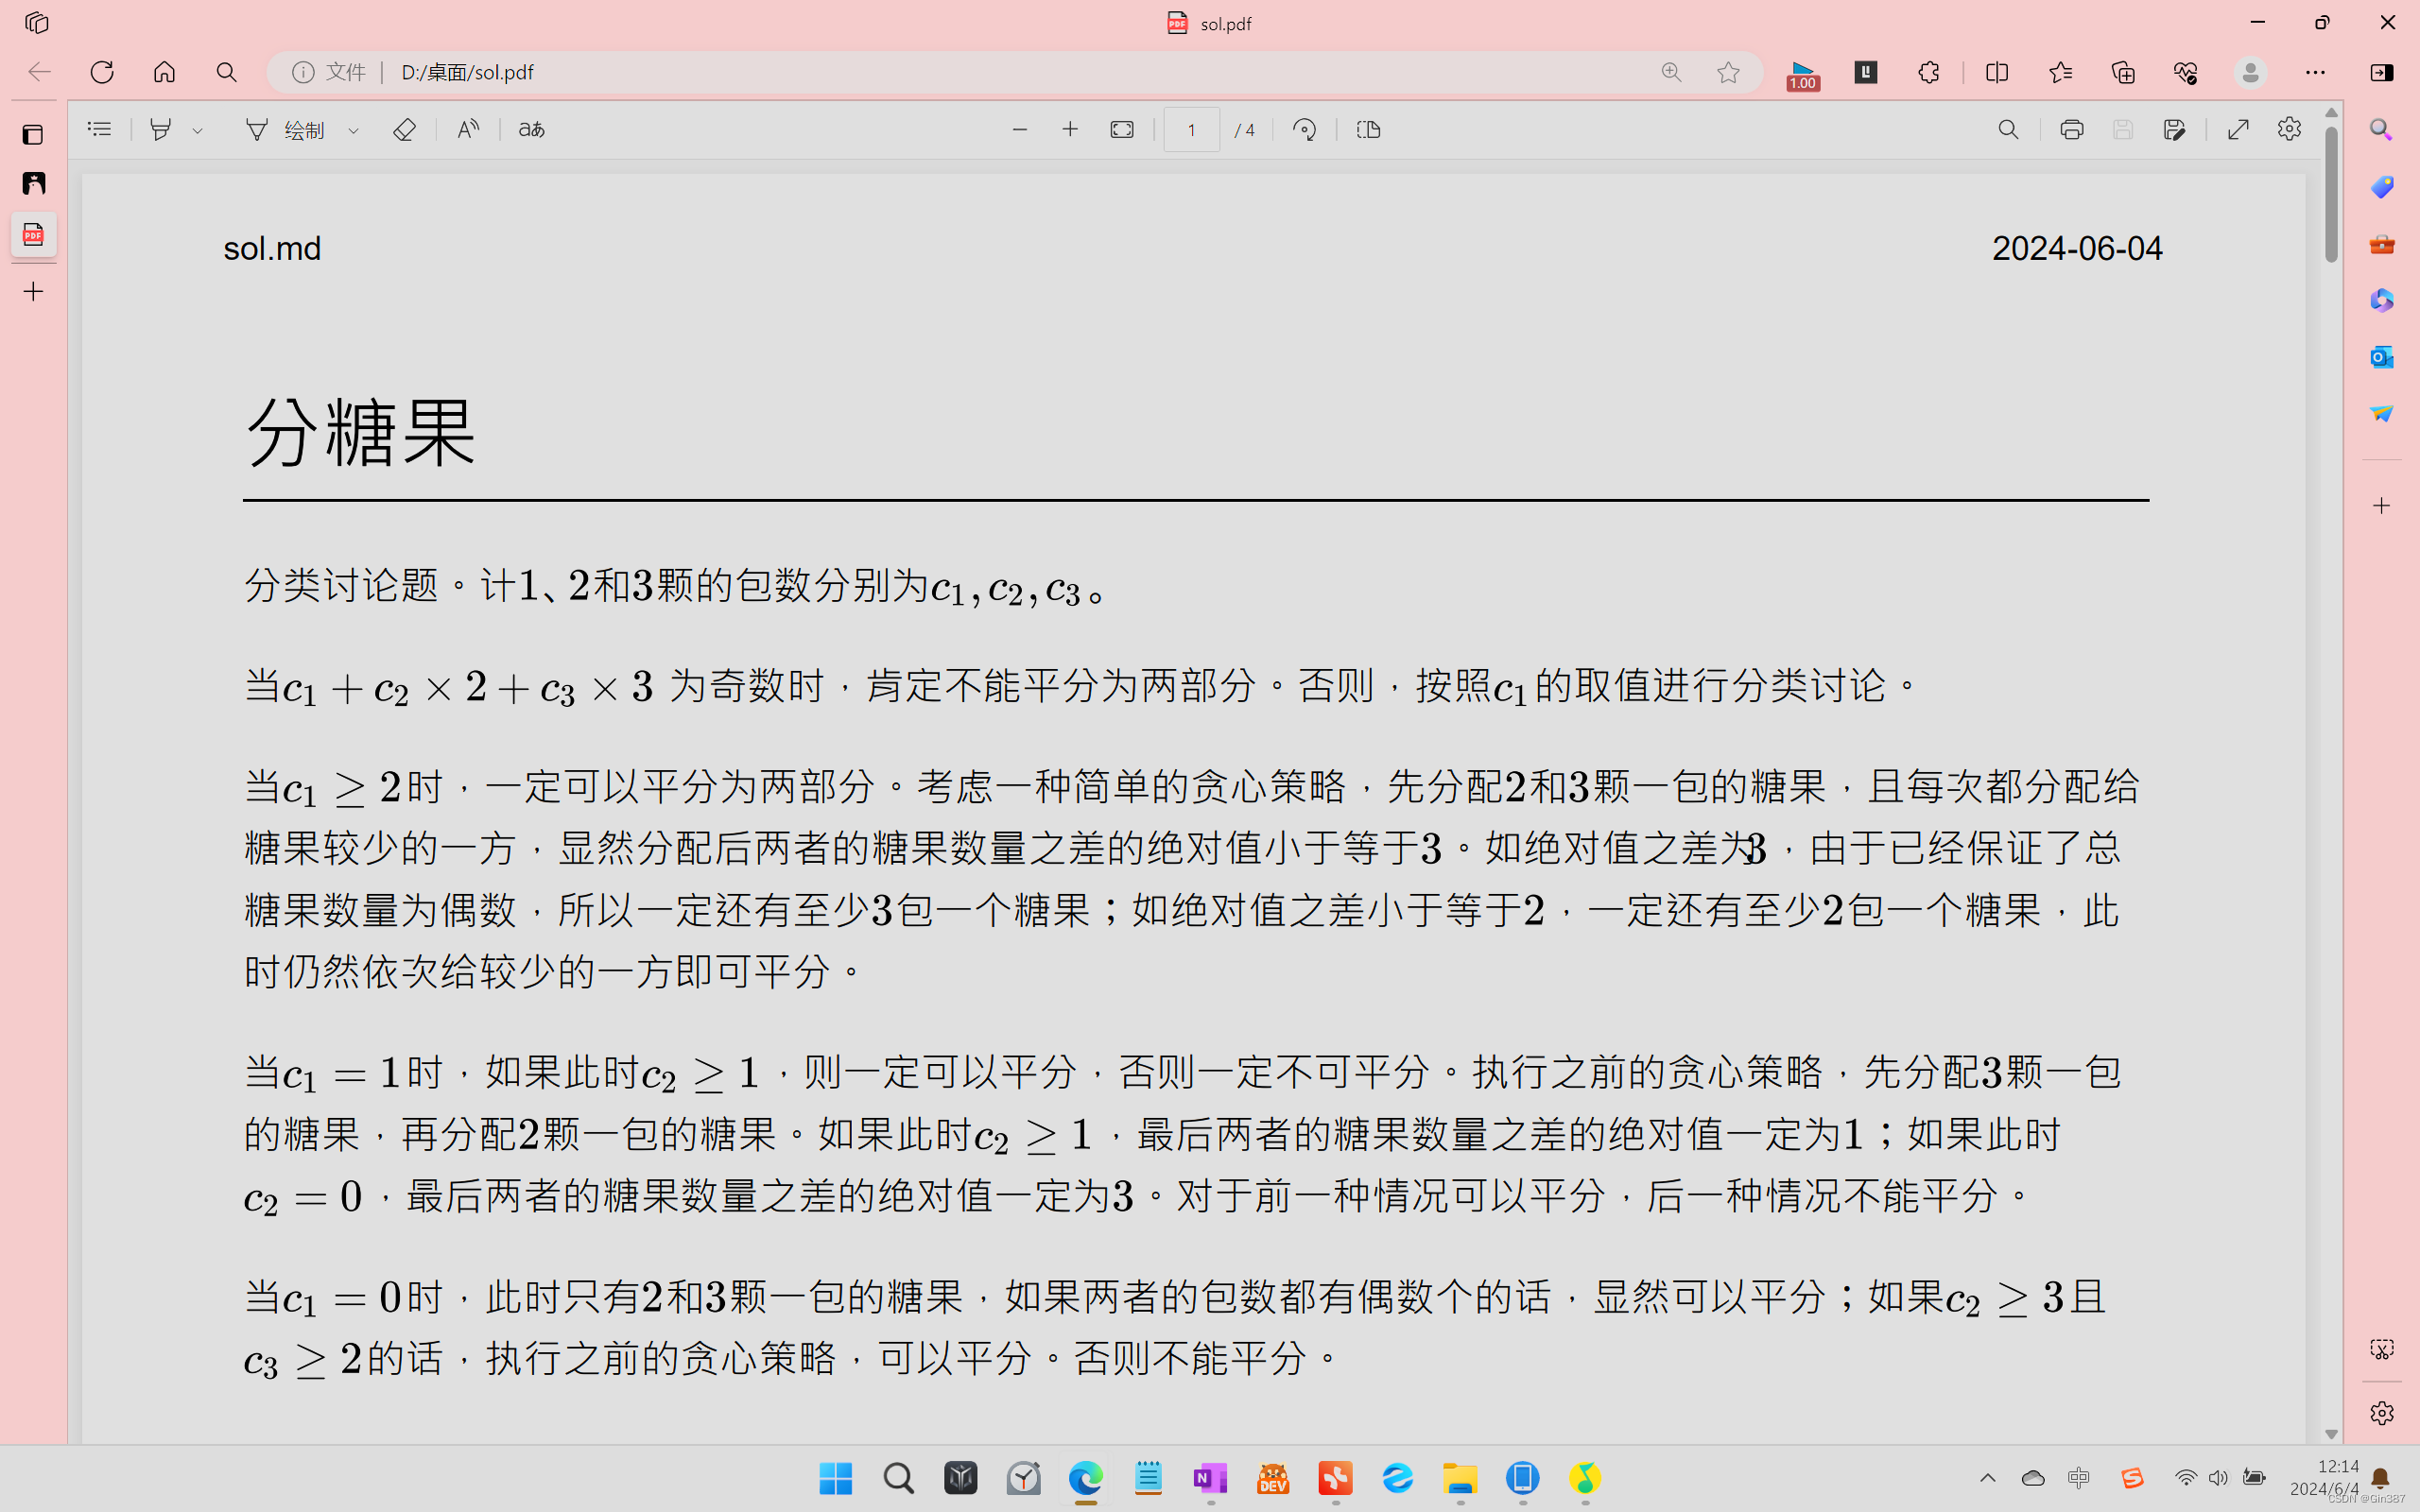This screenshot has height=1512, width=2420.
Task: Open the 绘制 draw options dropdown
Action: (x=353, y=129)
